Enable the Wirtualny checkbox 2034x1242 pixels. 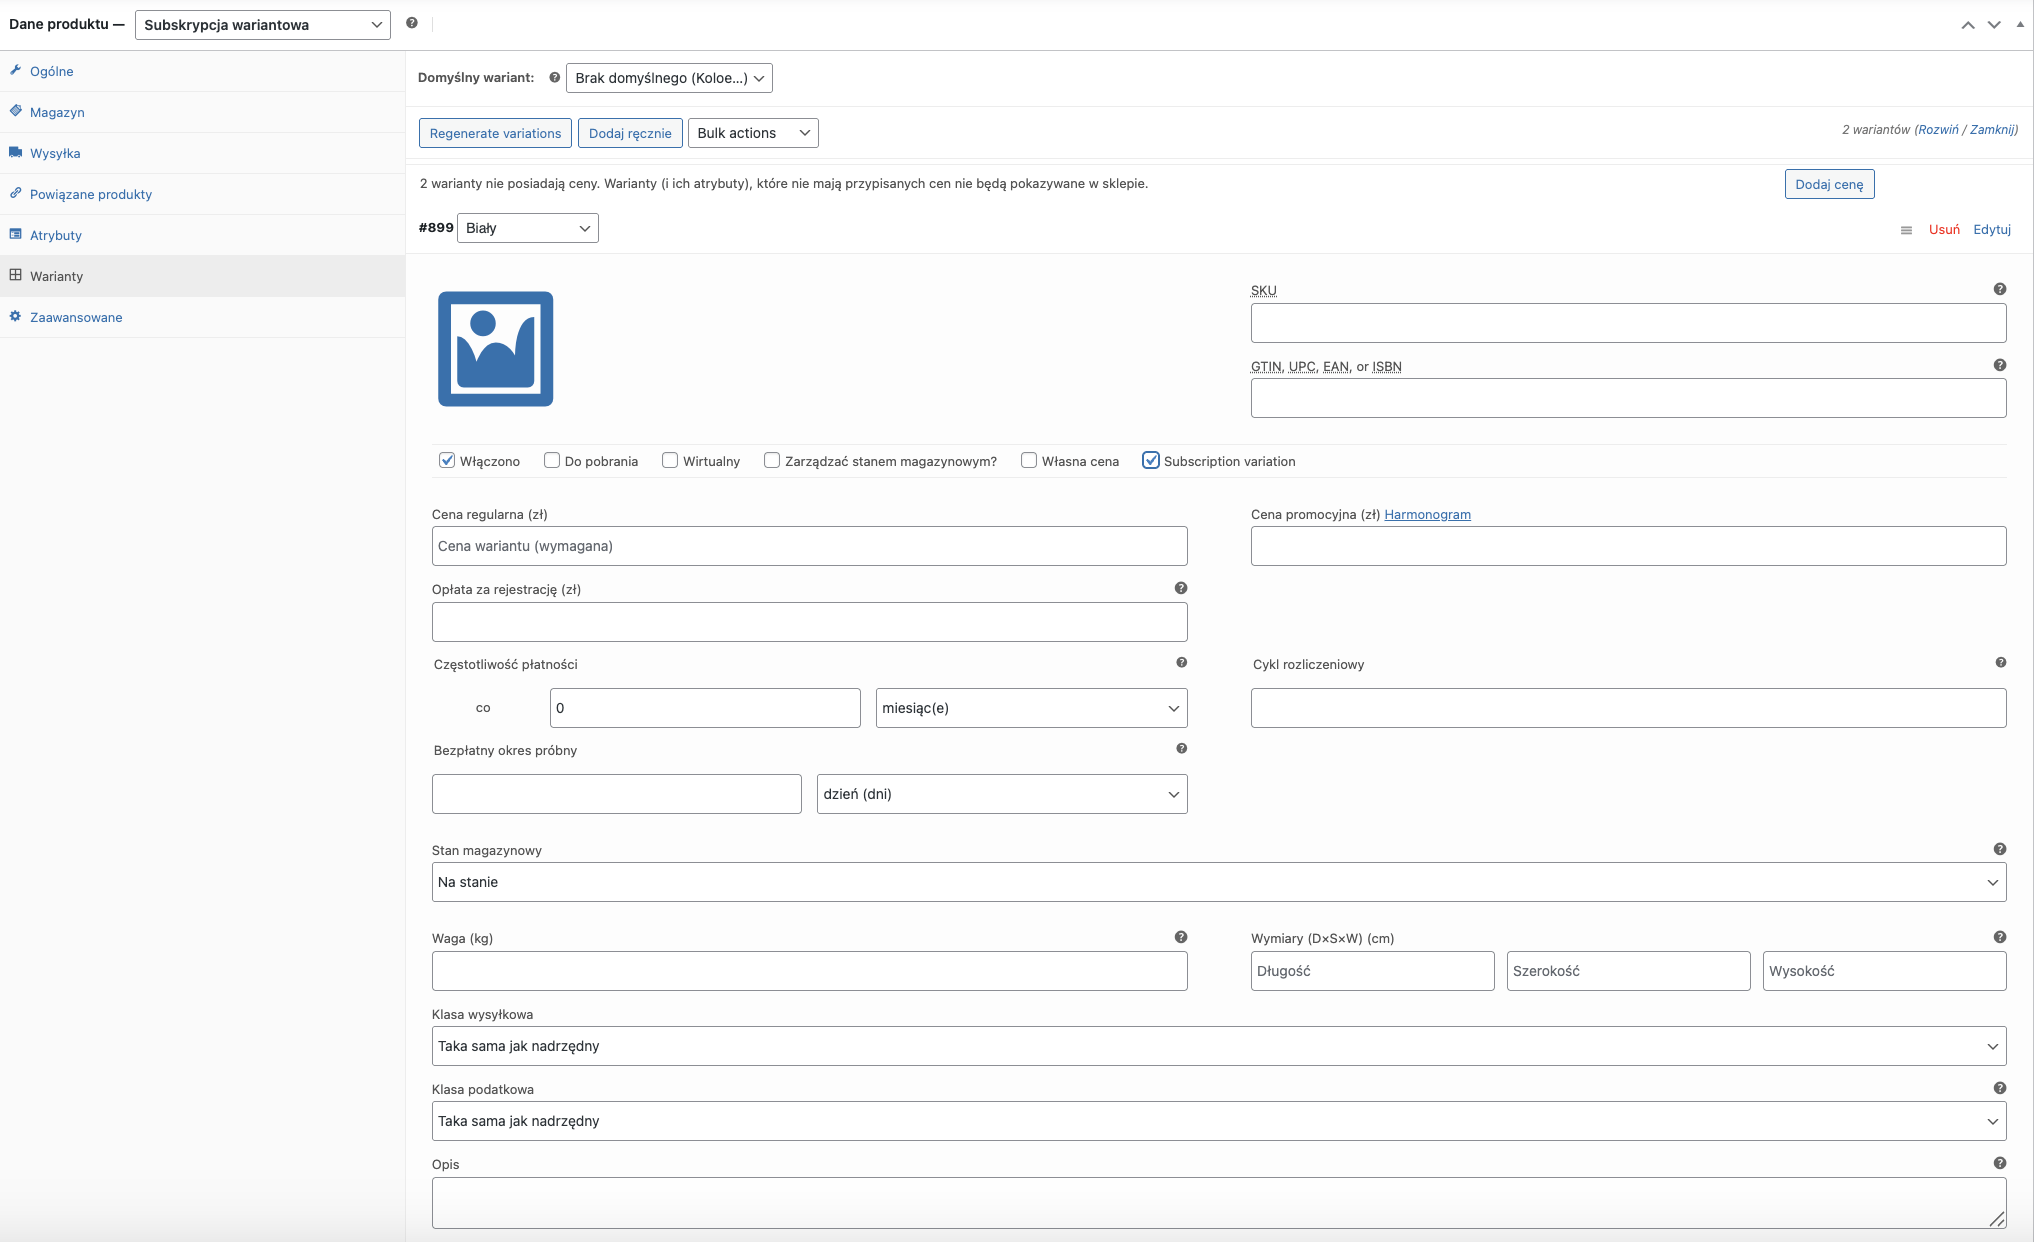click(x=670, y=460)
